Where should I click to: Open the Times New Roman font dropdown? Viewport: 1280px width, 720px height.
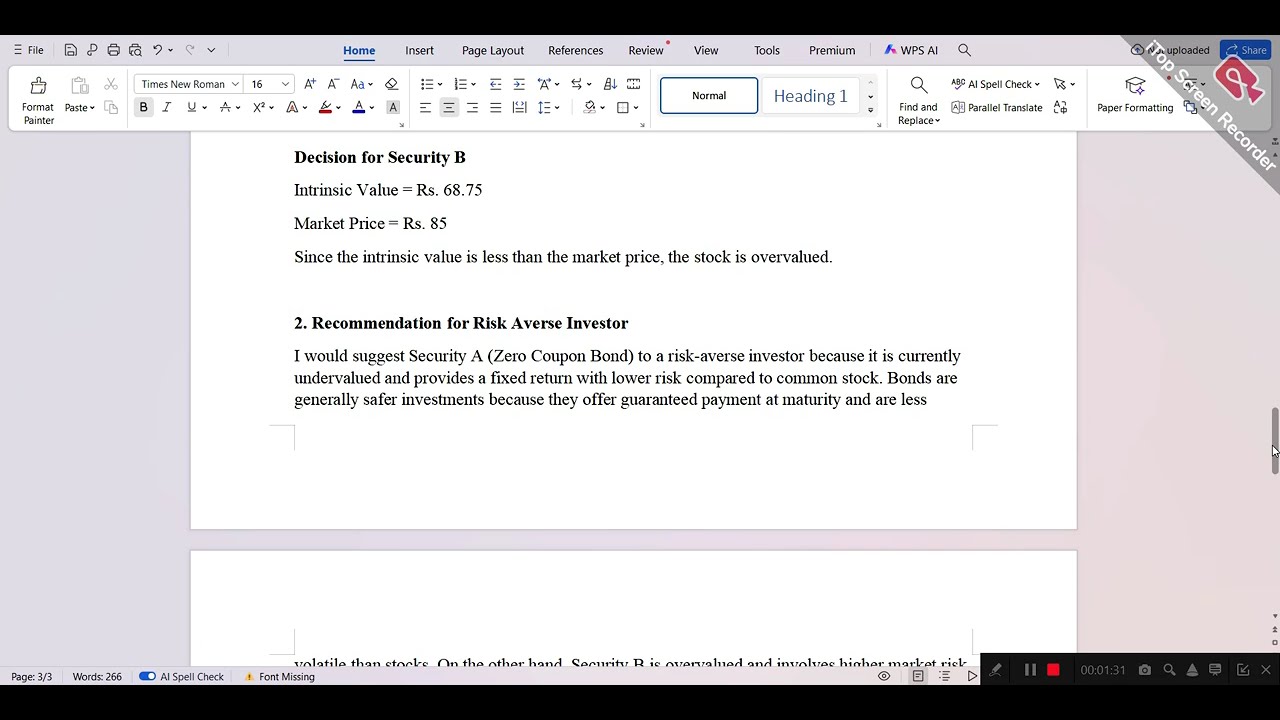pyautogui.click(x=235, y=84)
